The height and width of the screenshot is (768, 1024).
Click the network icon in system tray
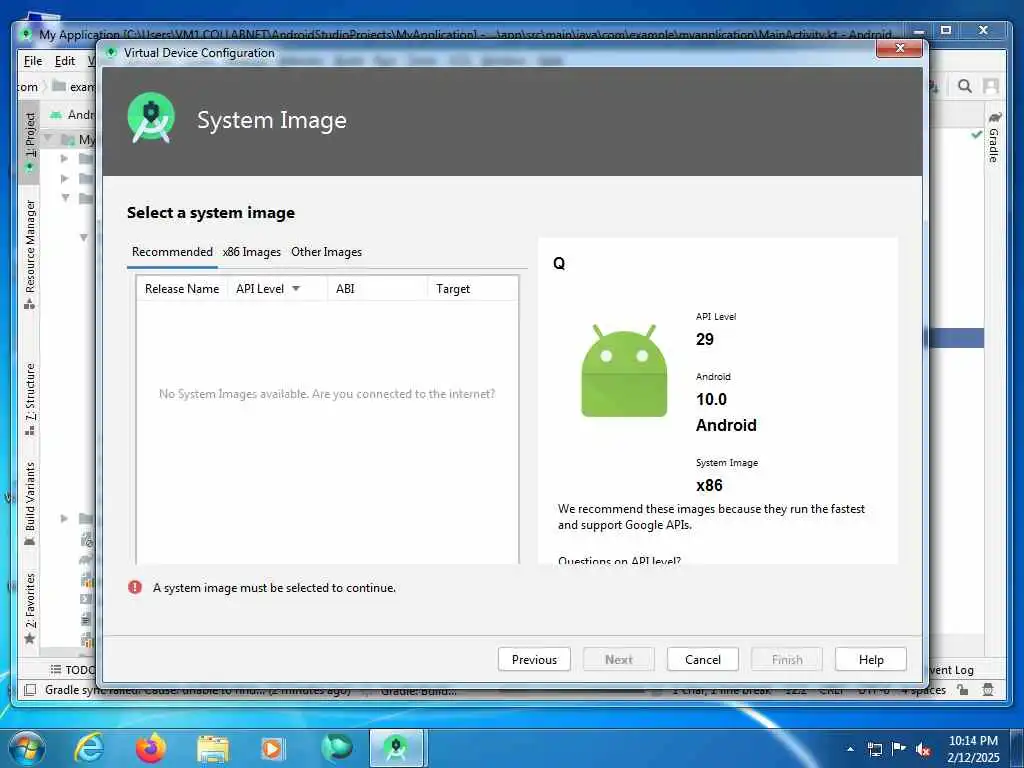point(874,749)
